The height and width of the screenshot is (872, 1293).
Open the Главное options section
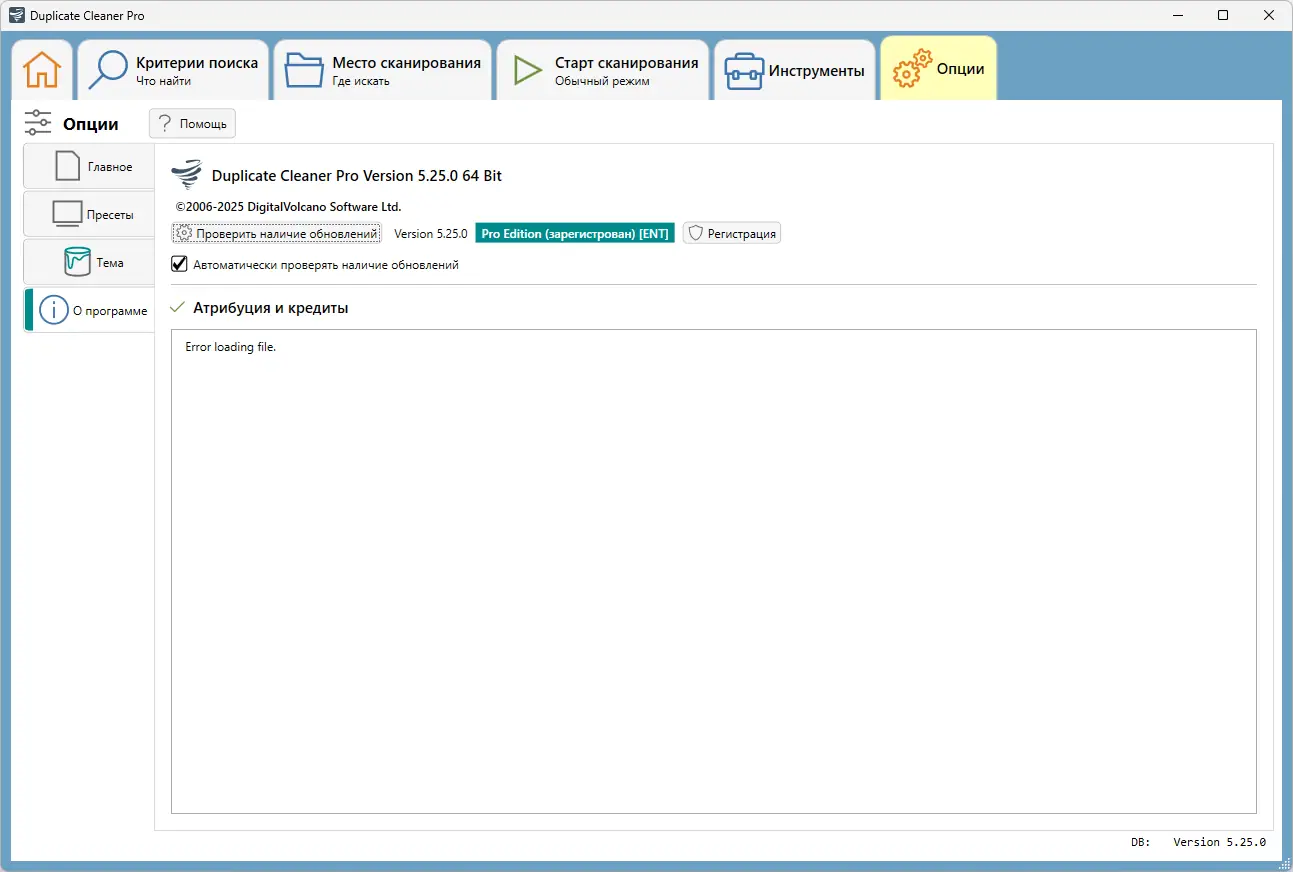pyautogui.click(x=89, y=166)
